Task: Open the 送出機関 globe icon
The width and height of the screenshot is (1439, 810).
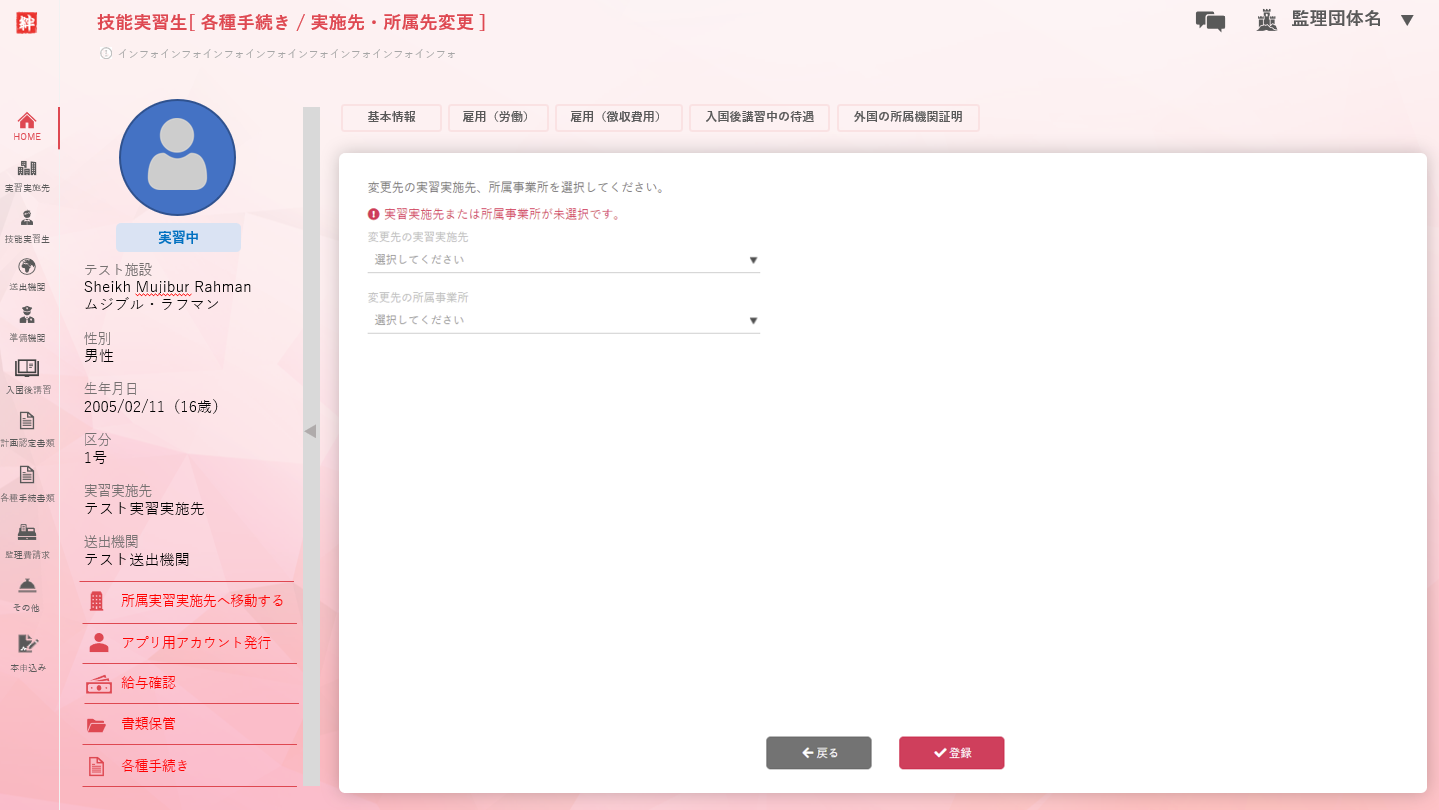Action: click(x=27, y=267)
